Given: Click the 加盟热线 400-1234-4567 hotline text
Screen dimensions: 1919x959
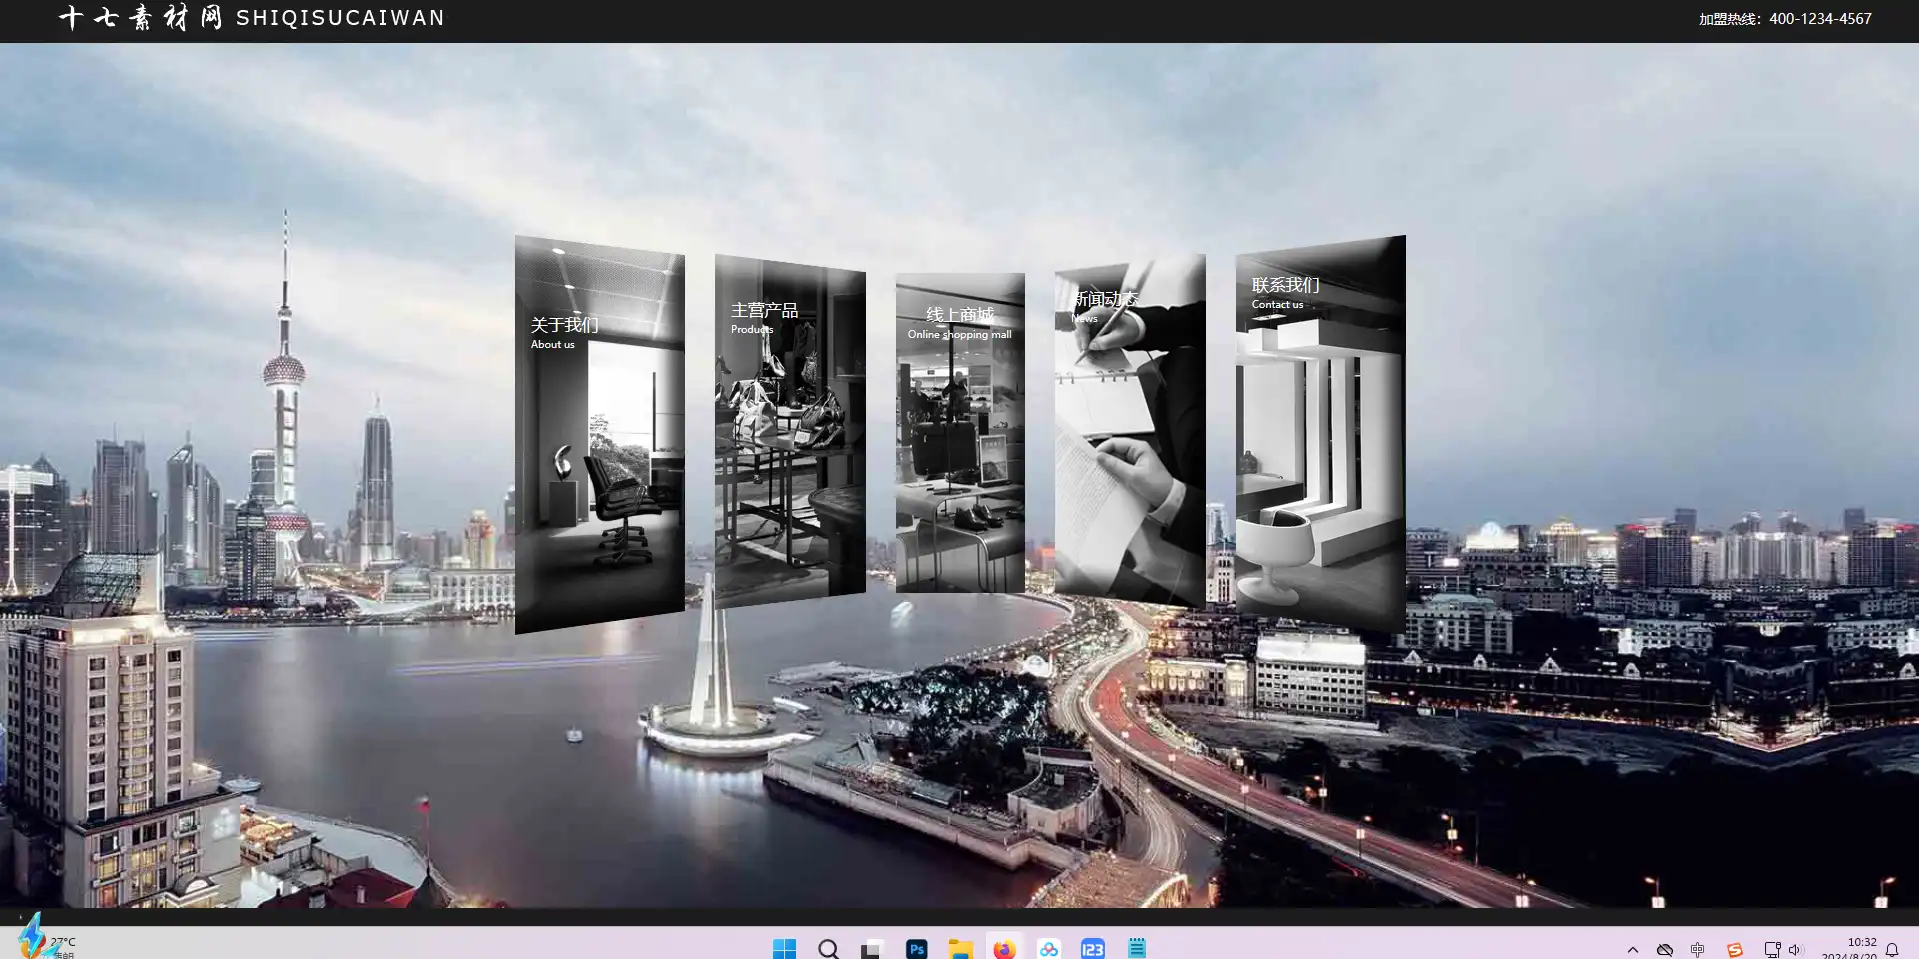Looking at the screenshot, I should [x=1785, y=19].
